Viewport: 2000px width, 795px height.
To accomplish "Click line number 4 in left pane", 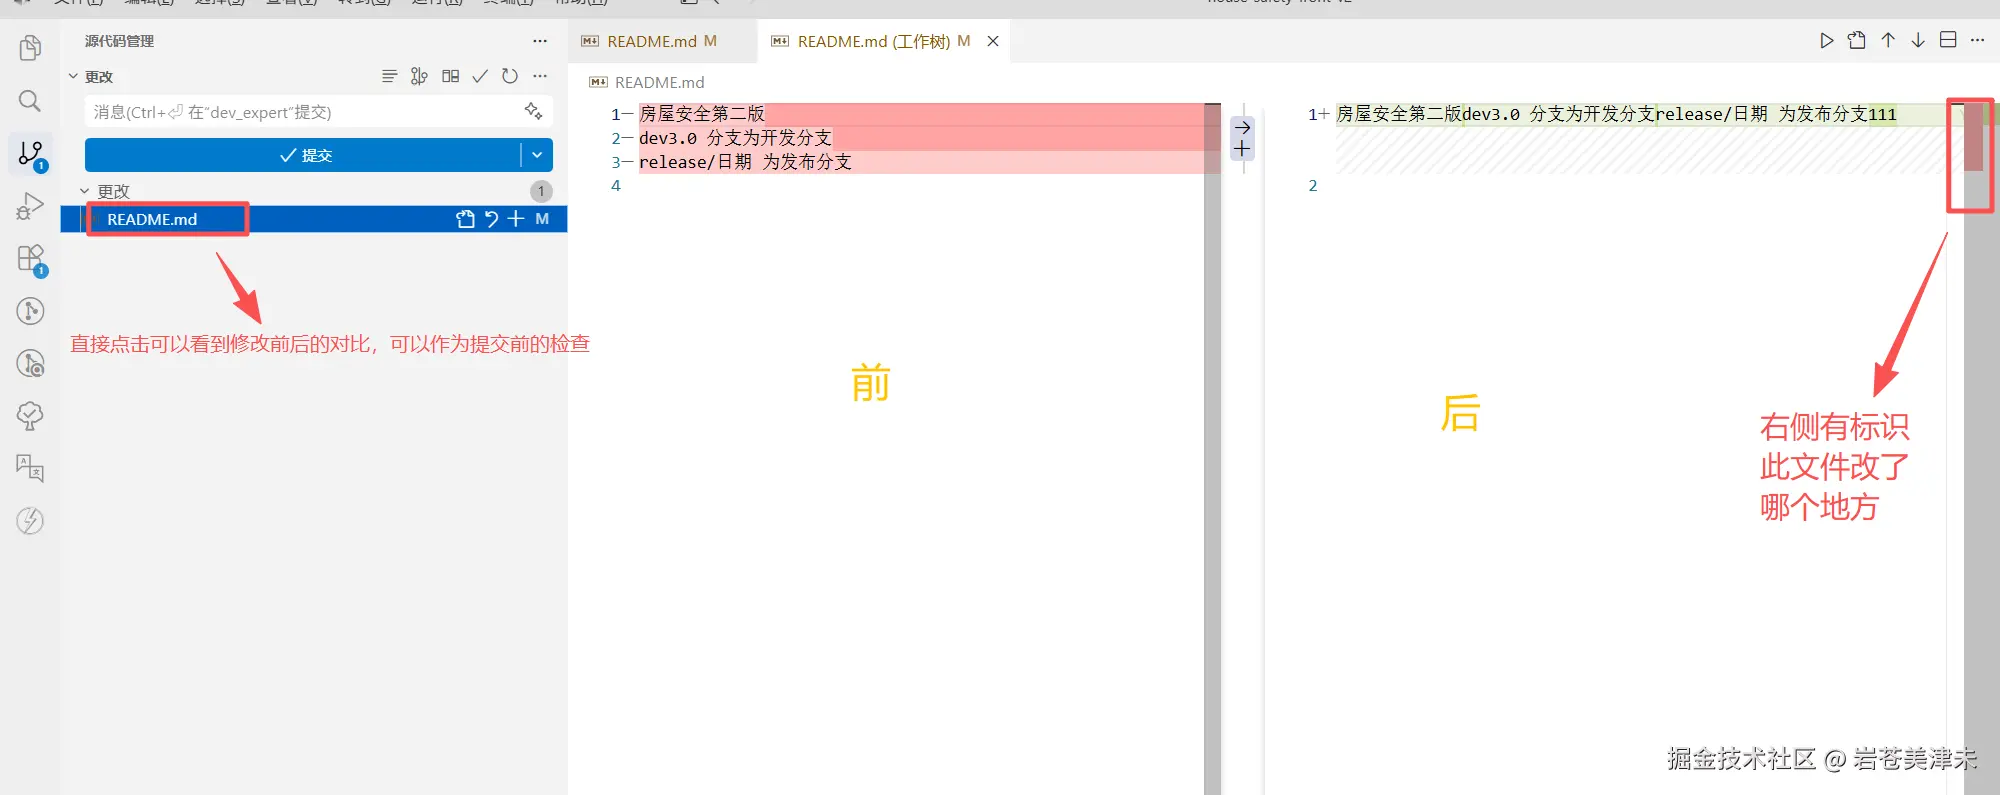I will pos(616,185).
